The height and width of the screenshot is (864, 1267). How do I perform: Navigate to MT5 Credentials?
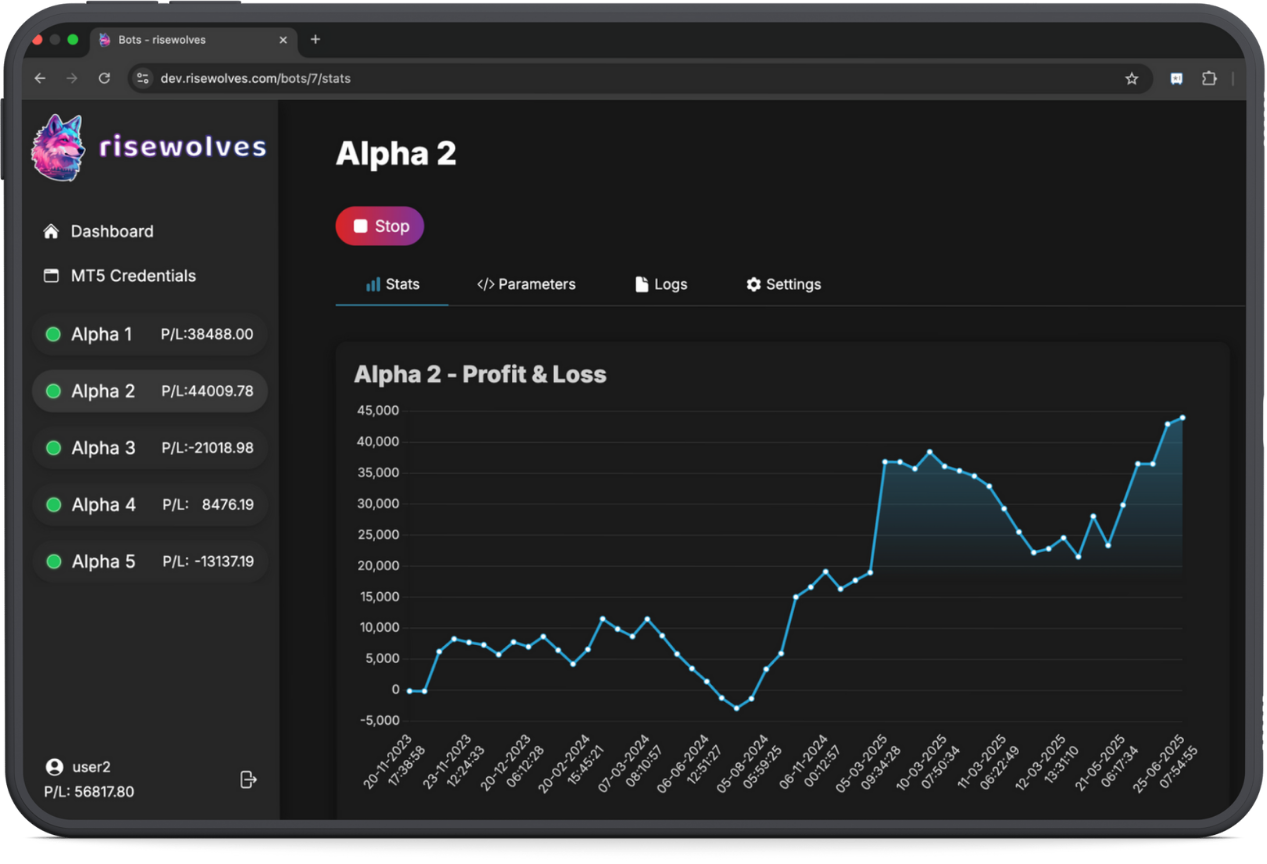point(132,276)
